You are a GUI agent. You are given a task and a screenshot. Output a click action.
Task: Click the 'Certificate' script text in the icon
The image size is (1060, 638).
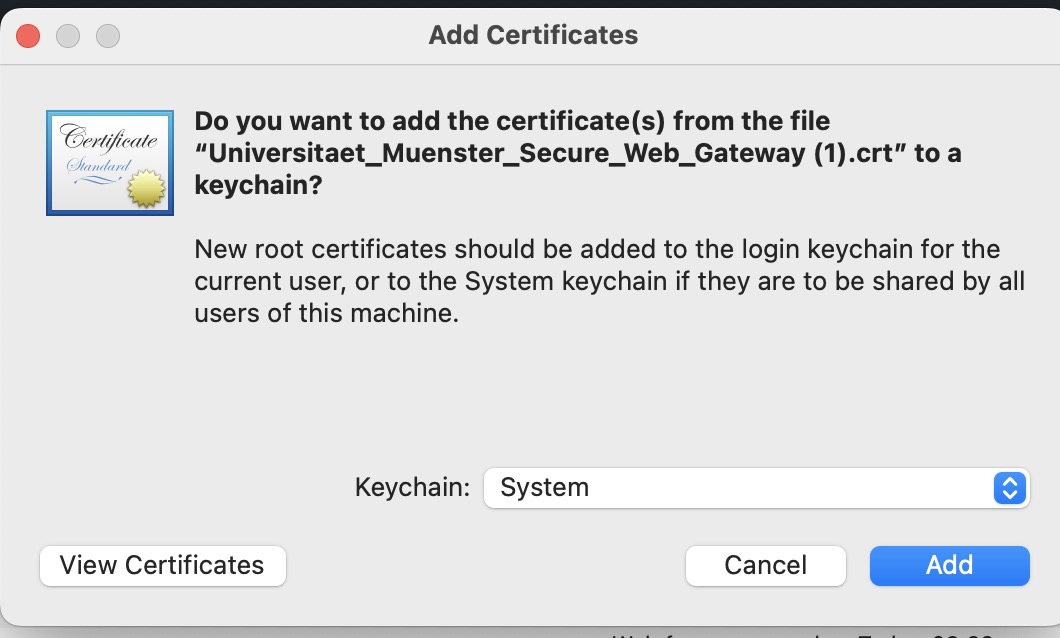pos(109,139)
